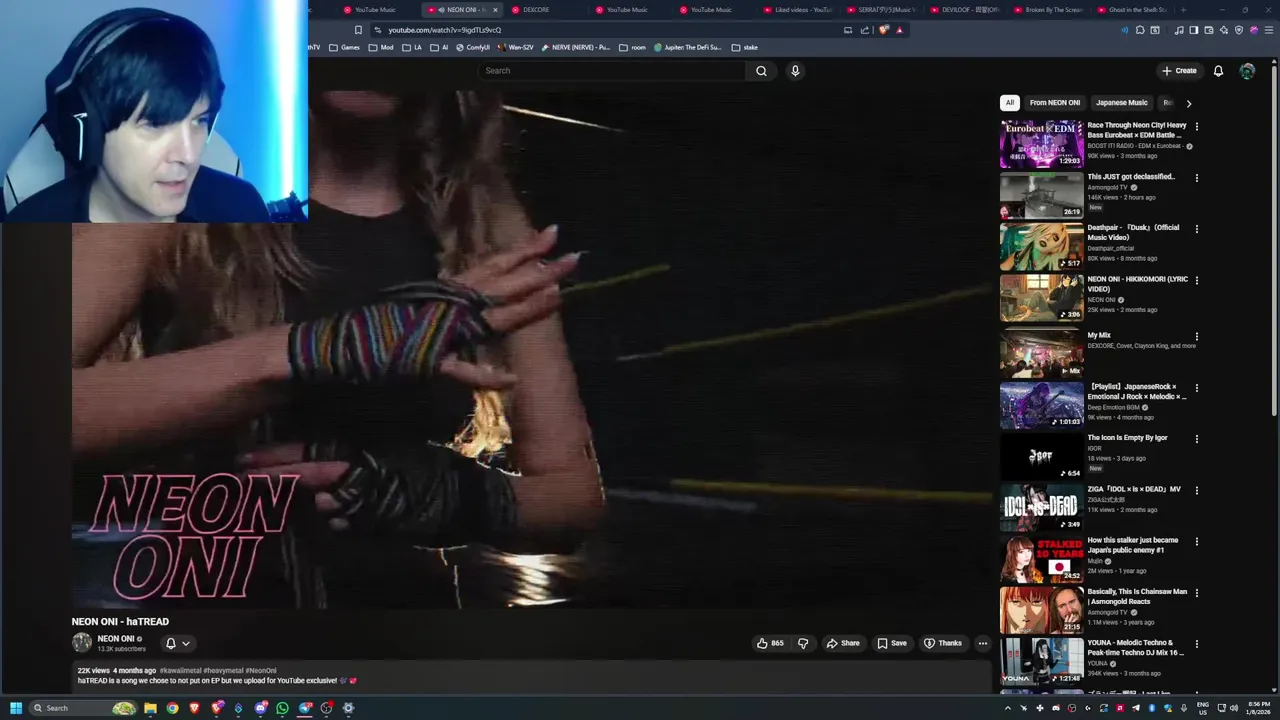
Task: Open Jupiter DeFi bookmark
Action: click(688, 47)
